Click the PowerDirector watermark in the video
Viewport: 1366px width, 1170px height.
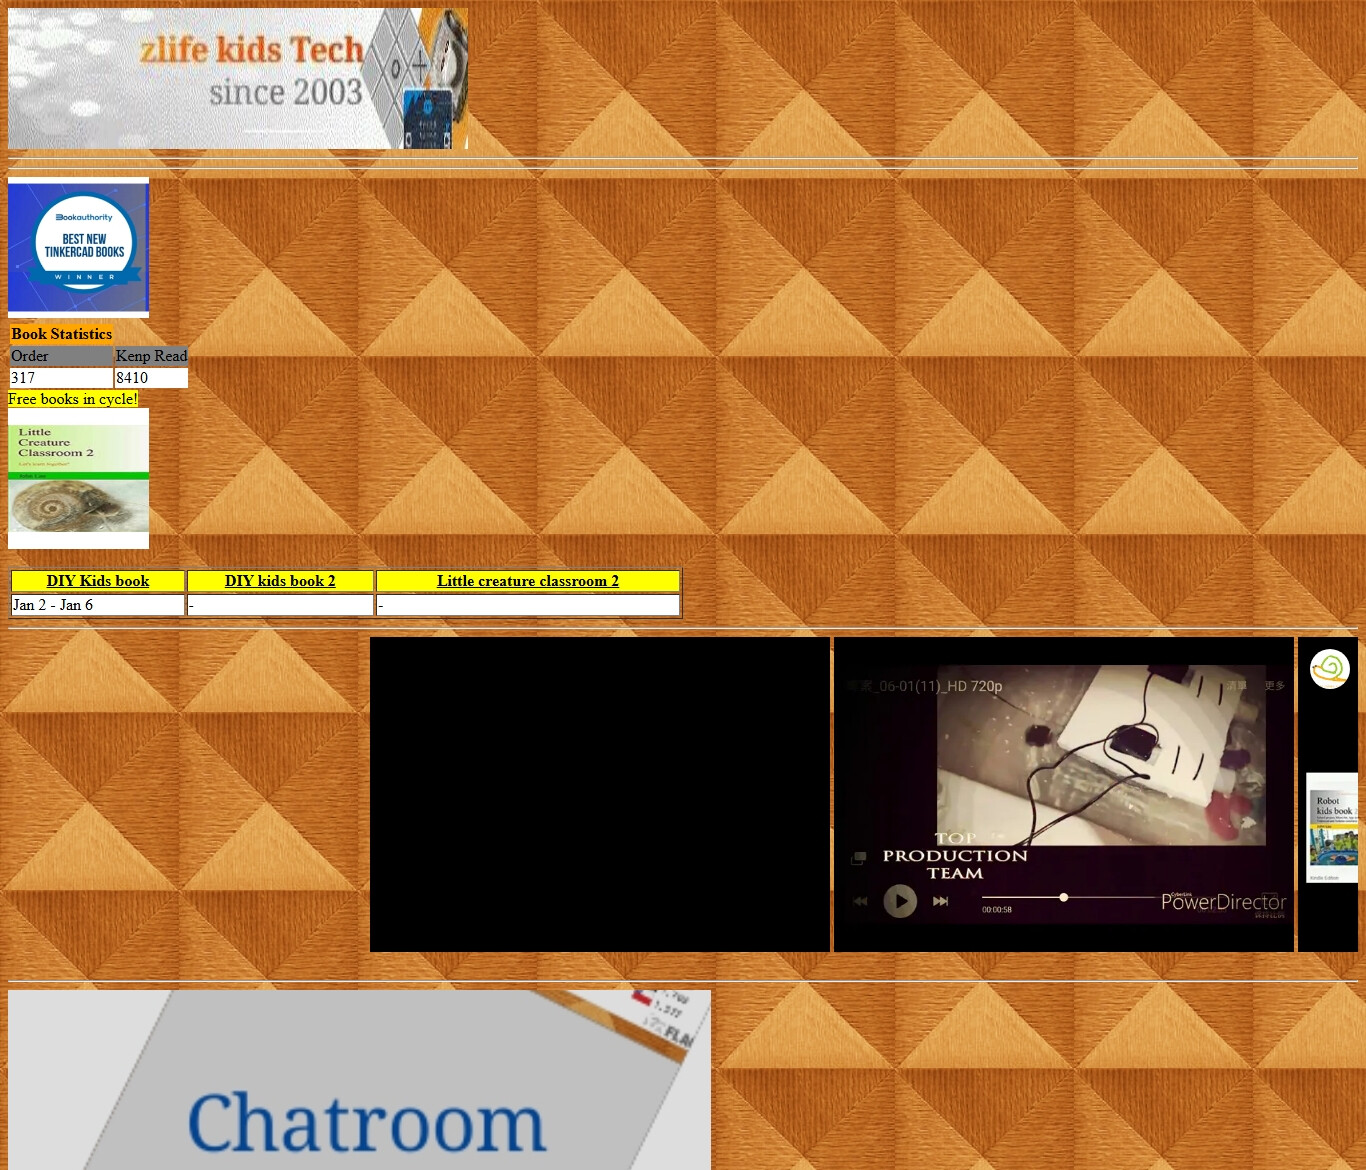click(x=1222, y=902)
